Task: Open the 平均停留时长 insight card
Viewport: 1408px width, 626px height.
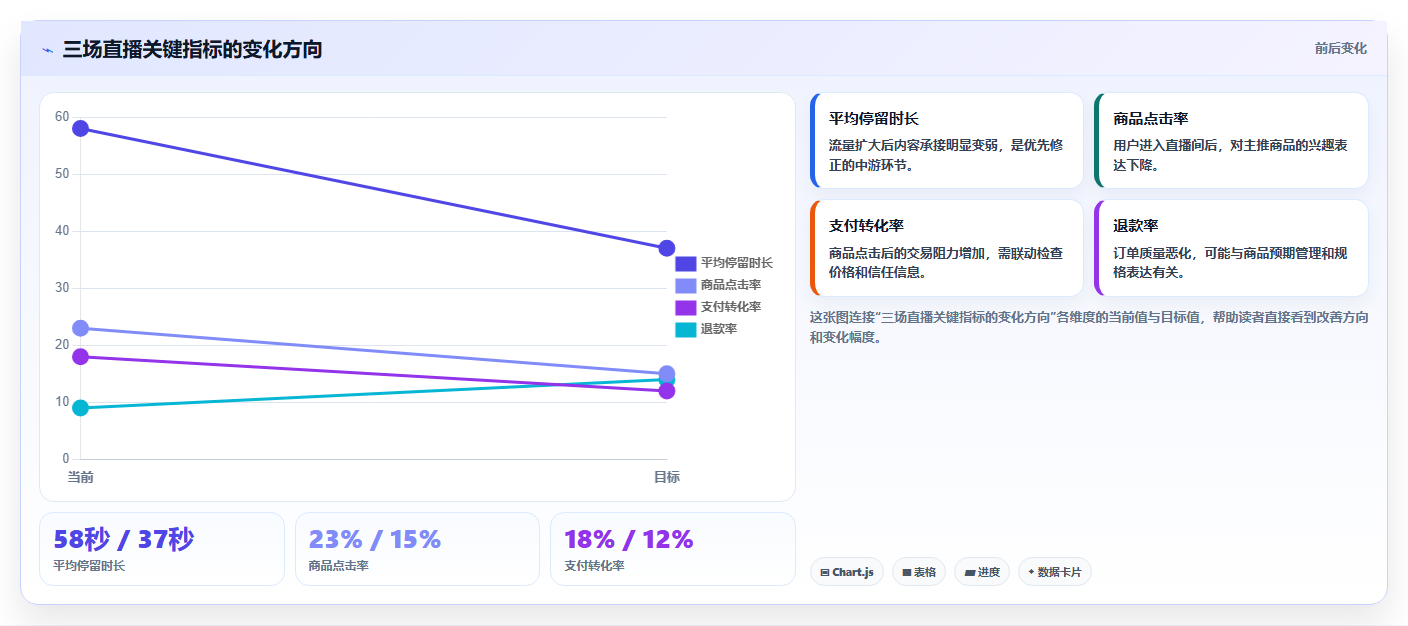Action: (947, 141)
